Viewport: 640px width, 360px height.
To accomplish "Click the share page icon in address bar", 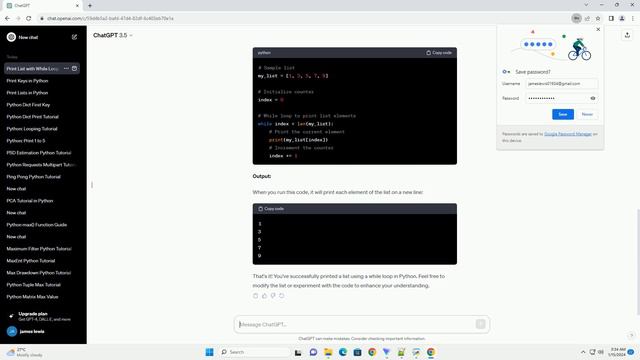I will [x=587, y=18].
